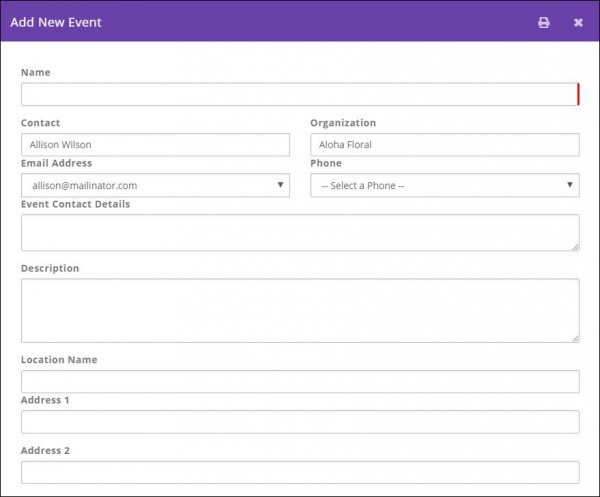The height and width of the screenshot is (497, 600).
Task: Select the Address 1 input field
Action: pyautogui.click(x=299, y=422)
